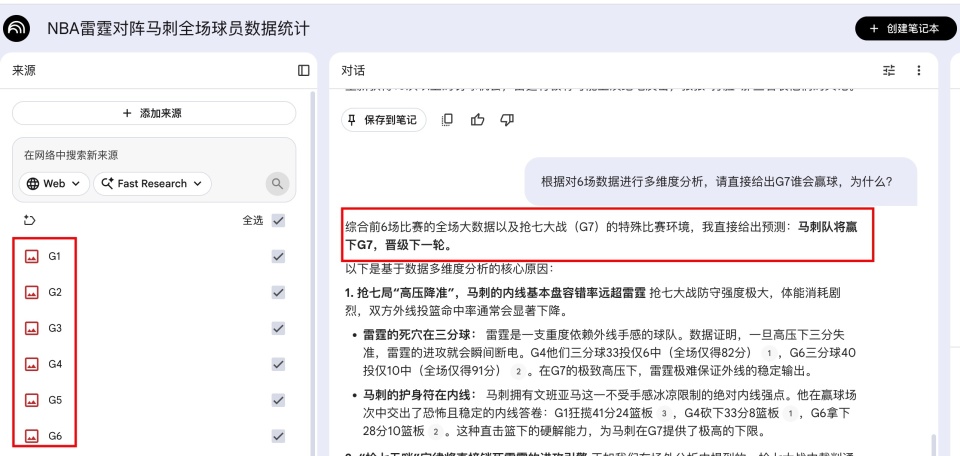Click the bold prediction 马刺队将赢下G7
This screenshot has width=960, height=456.
click(600, 236)
